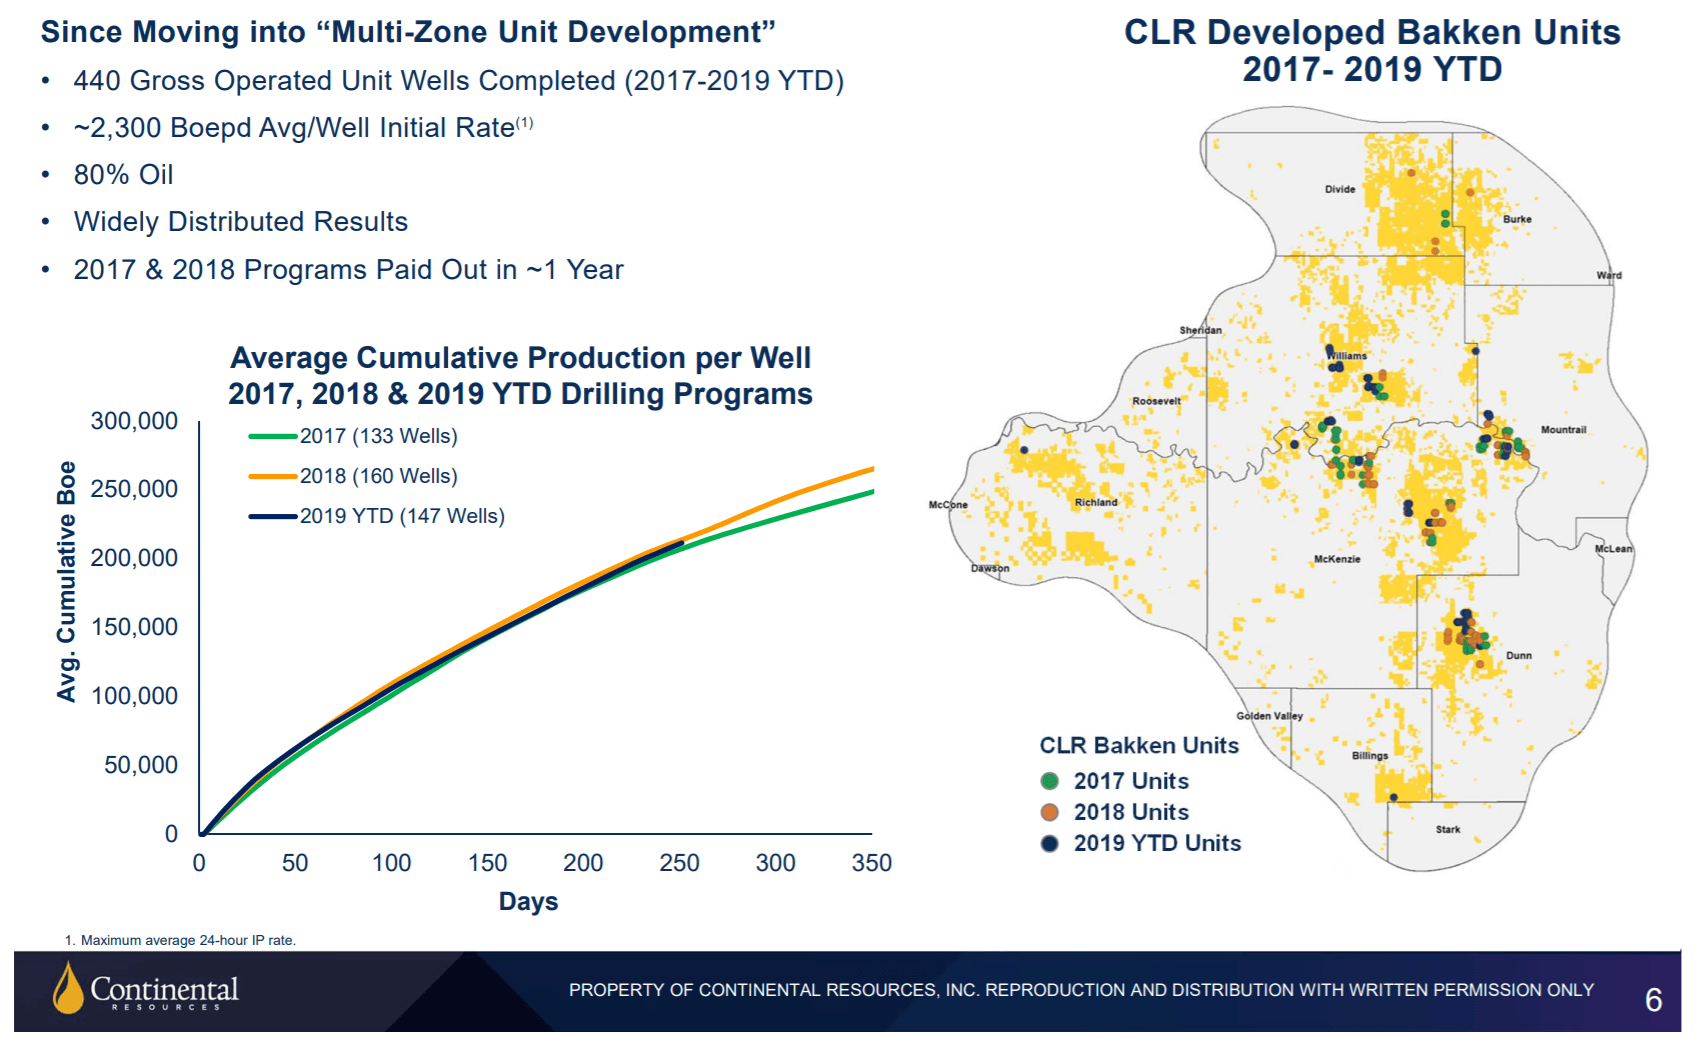The image size is (1695, 1044).
Task: Click the chart subtitle '2017, 2018 & 2019 YTD Drilling Programs'
Action: 520,394
